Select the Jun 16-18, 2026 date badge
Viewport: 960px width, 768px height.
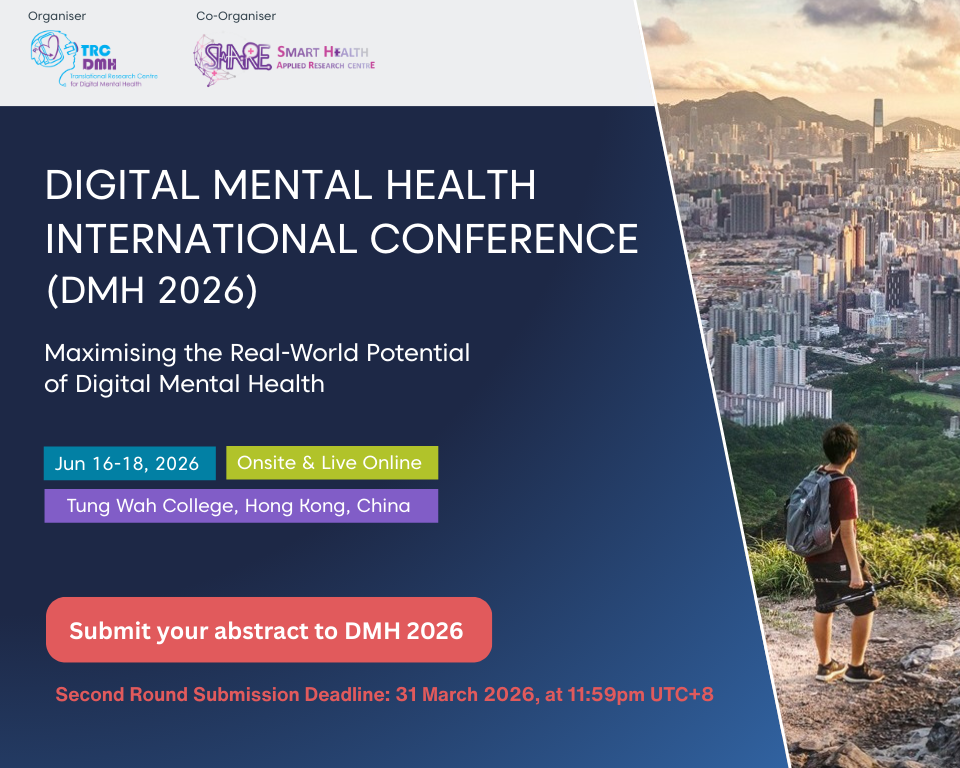(130, 463)
